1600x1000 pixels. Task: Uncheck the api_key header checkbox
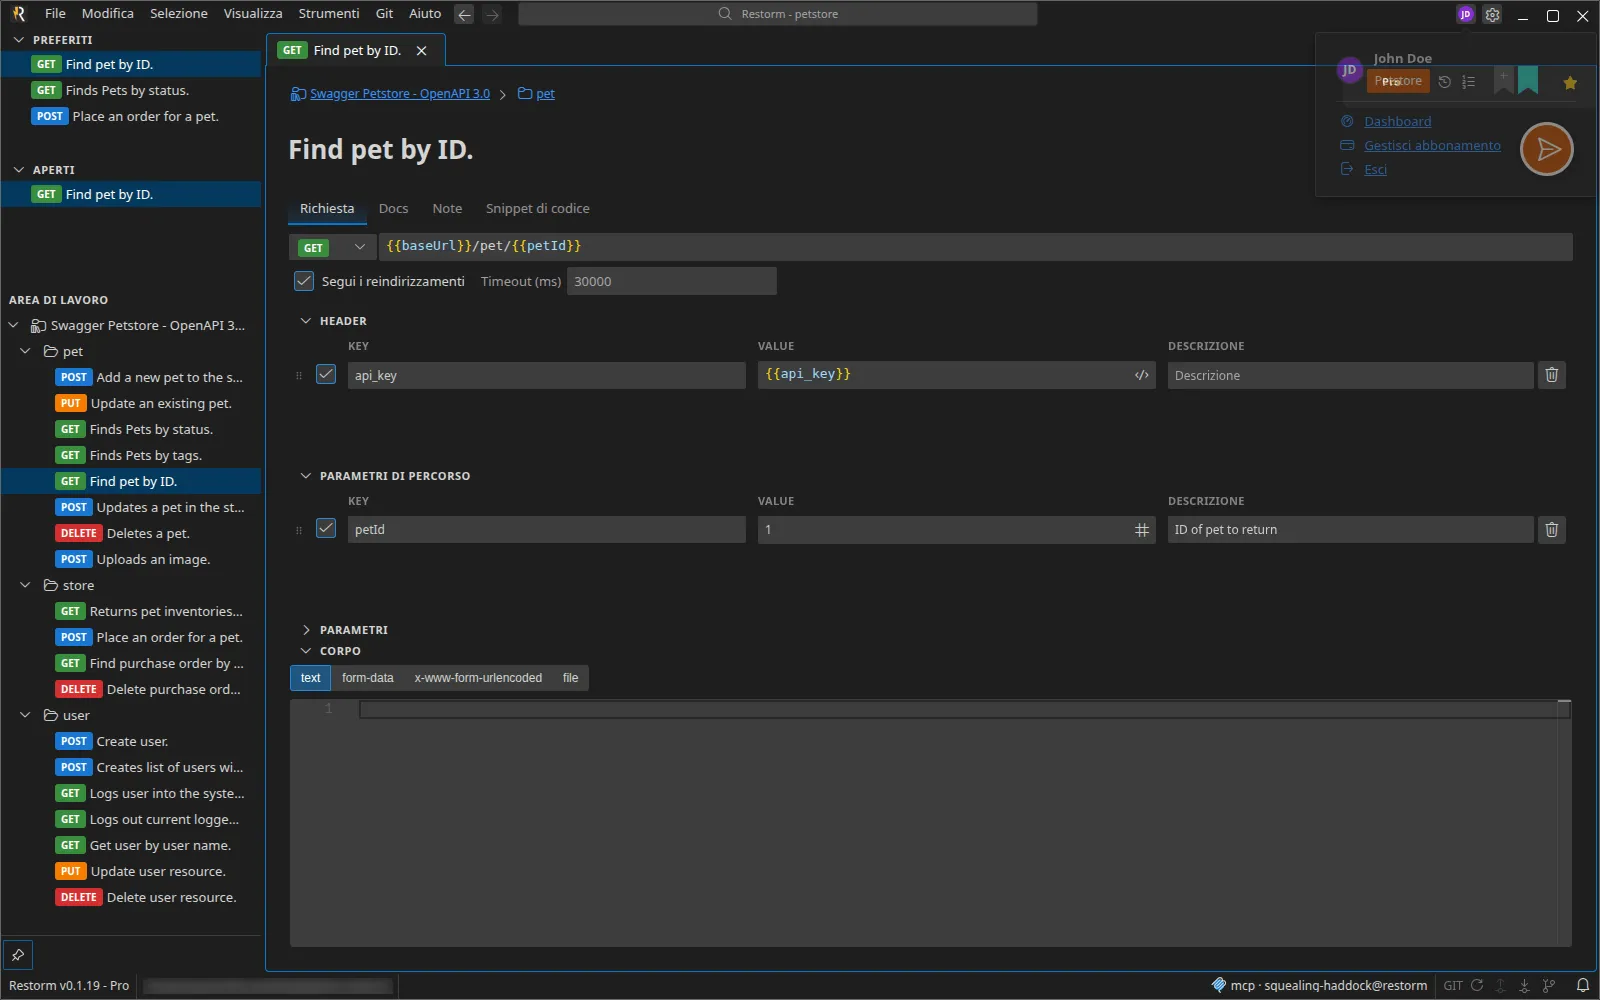pyautogui.click(x=326, y=374)
